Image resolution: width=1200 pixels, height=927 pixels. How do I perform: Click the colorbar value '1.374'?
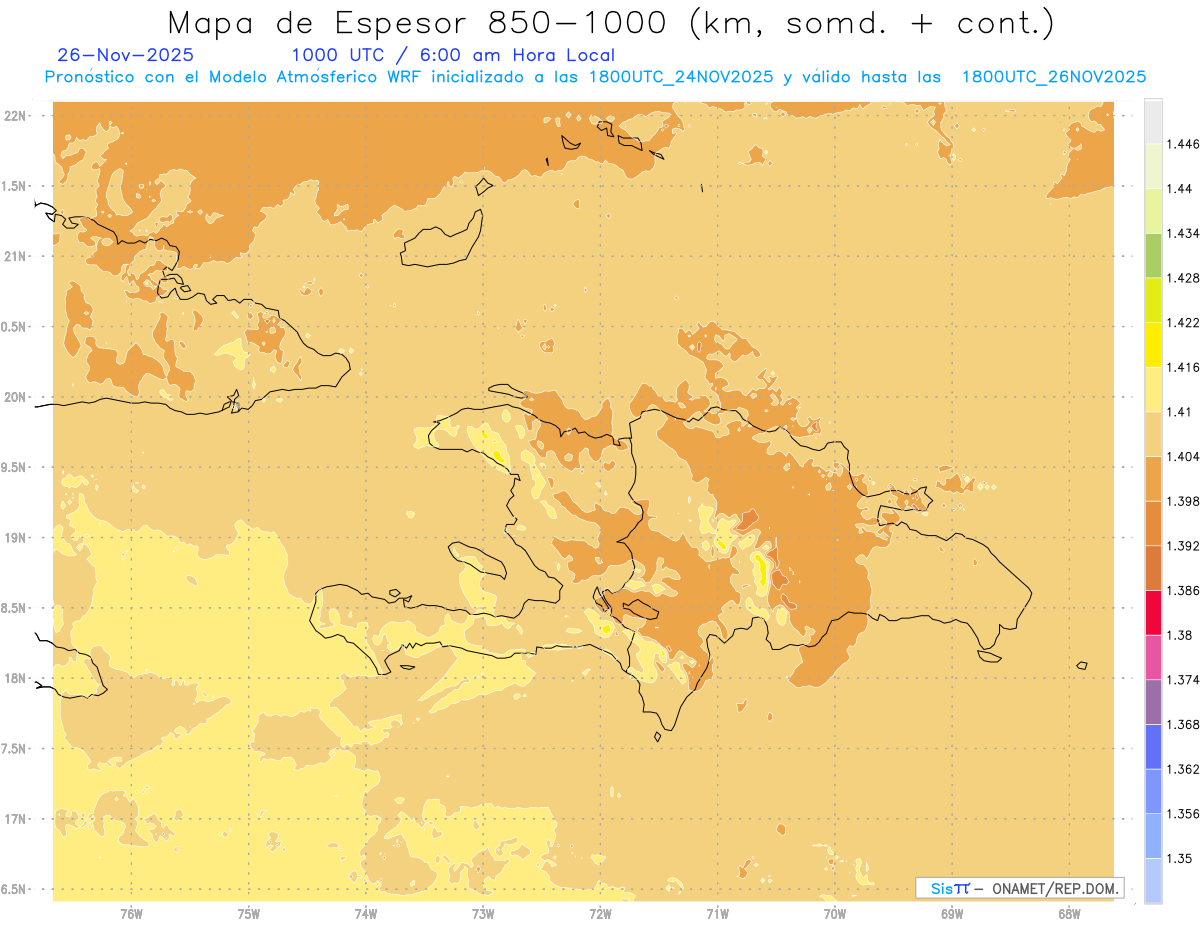click(1183, 680)
